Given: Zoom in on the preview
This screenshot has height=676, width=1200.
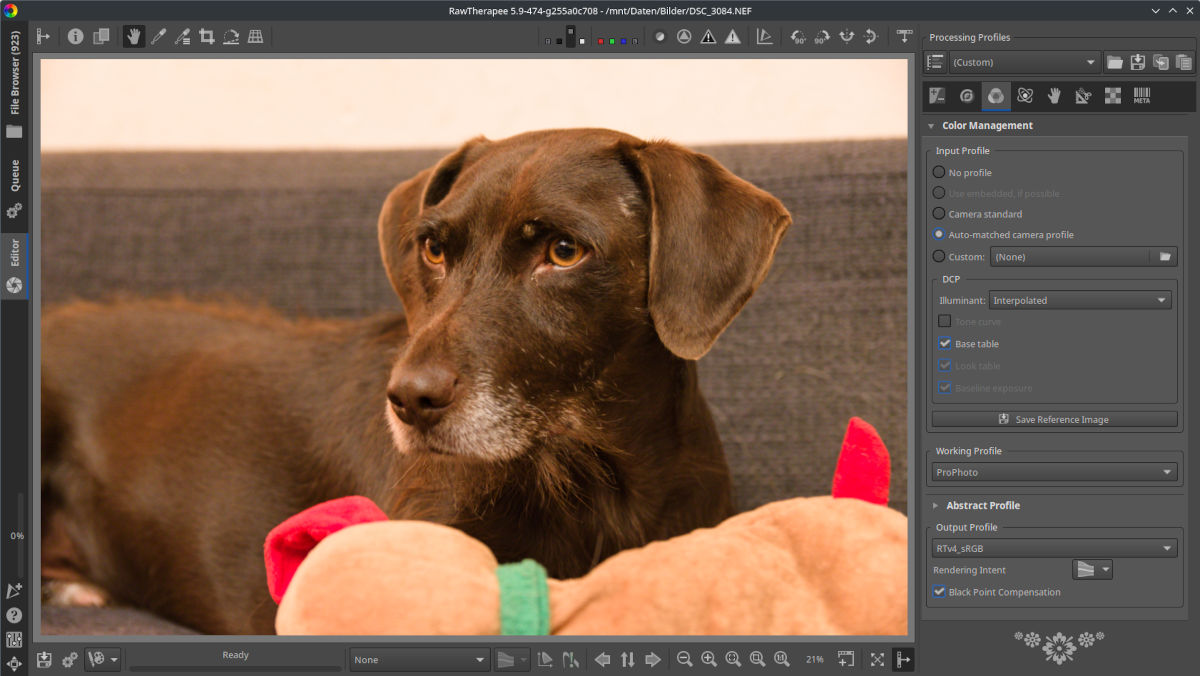Looking at the screenshot, I should pos(709,659).
